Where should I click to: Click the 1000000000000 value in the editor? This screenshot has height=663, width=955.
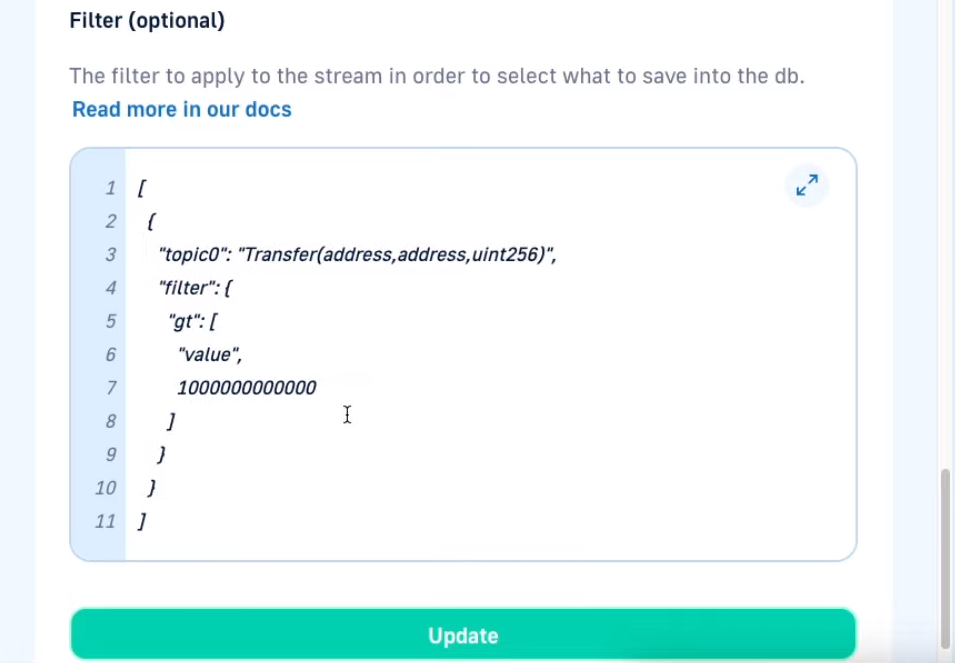click(x=247, y=388)
